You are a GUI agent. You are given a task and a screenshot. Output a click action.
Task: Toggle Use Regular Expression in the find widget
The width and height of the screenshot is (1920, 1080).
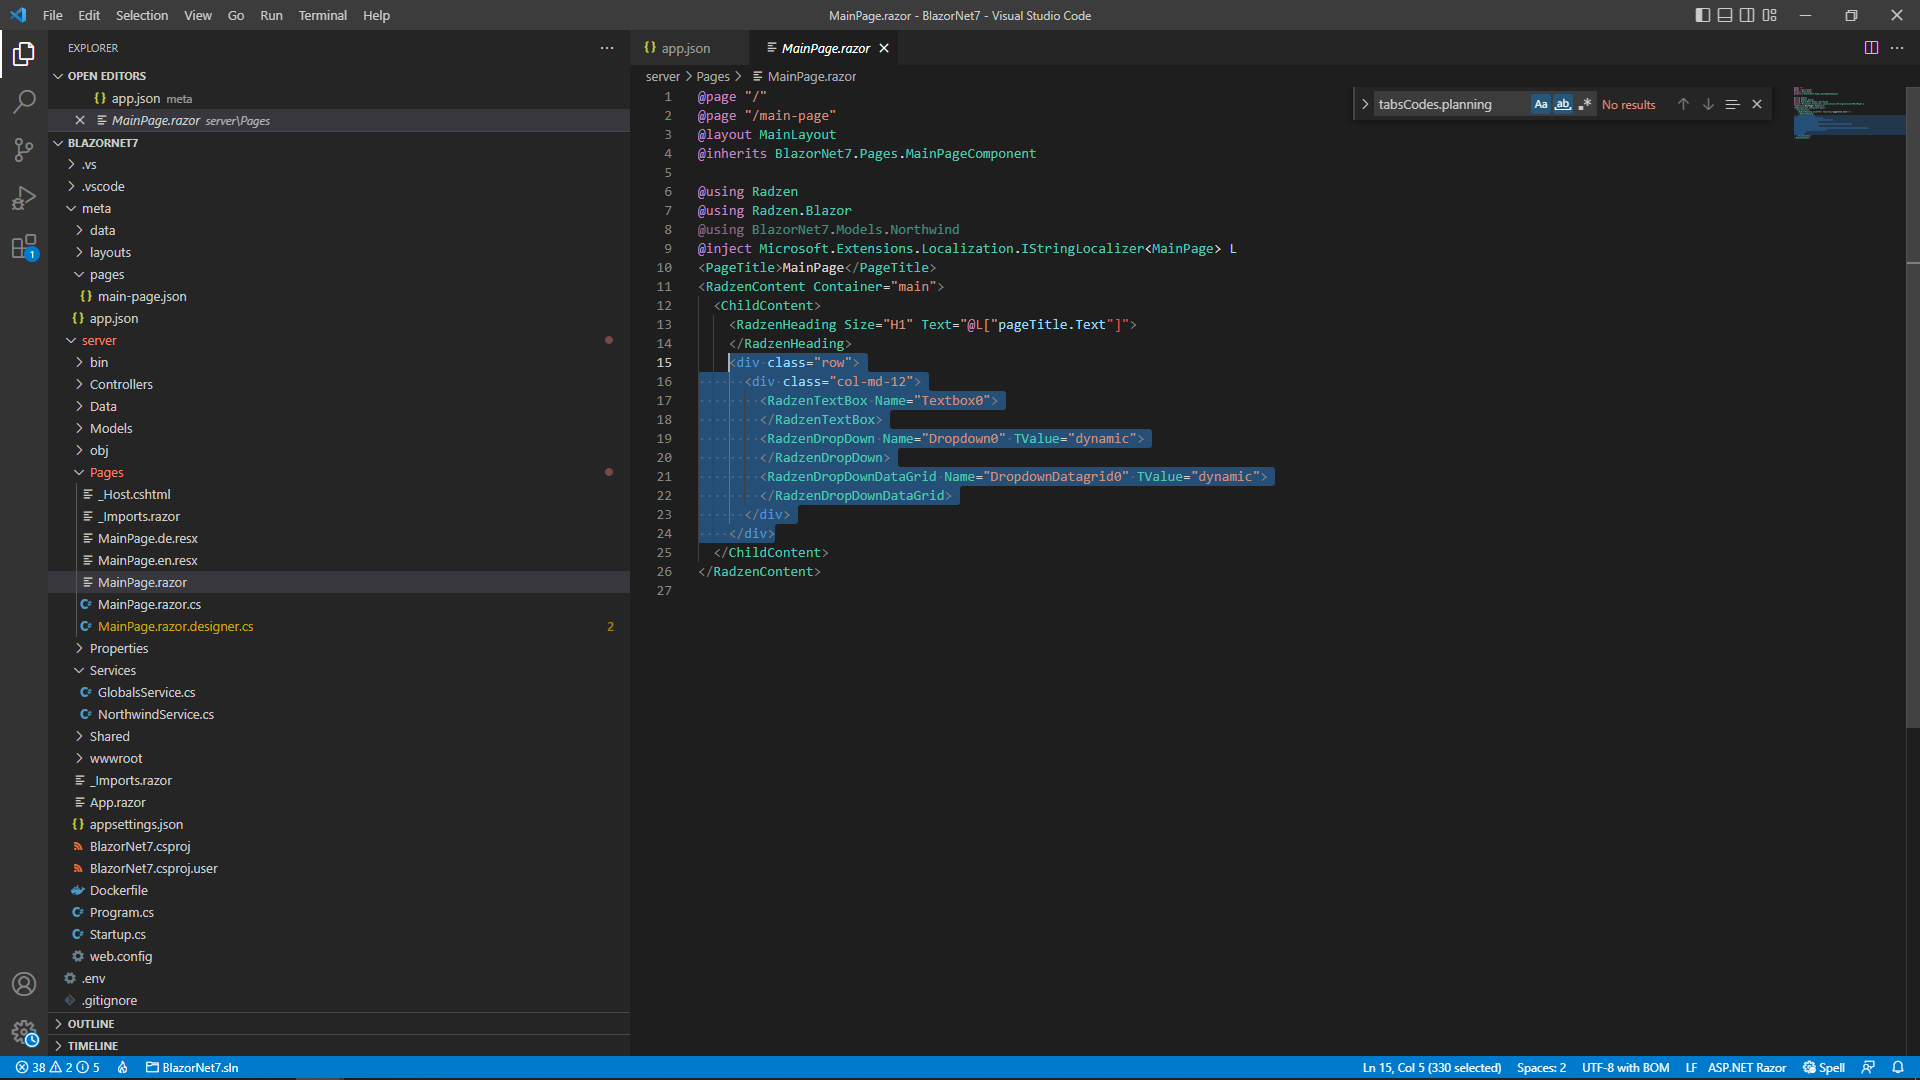[x=1585, y=104]
